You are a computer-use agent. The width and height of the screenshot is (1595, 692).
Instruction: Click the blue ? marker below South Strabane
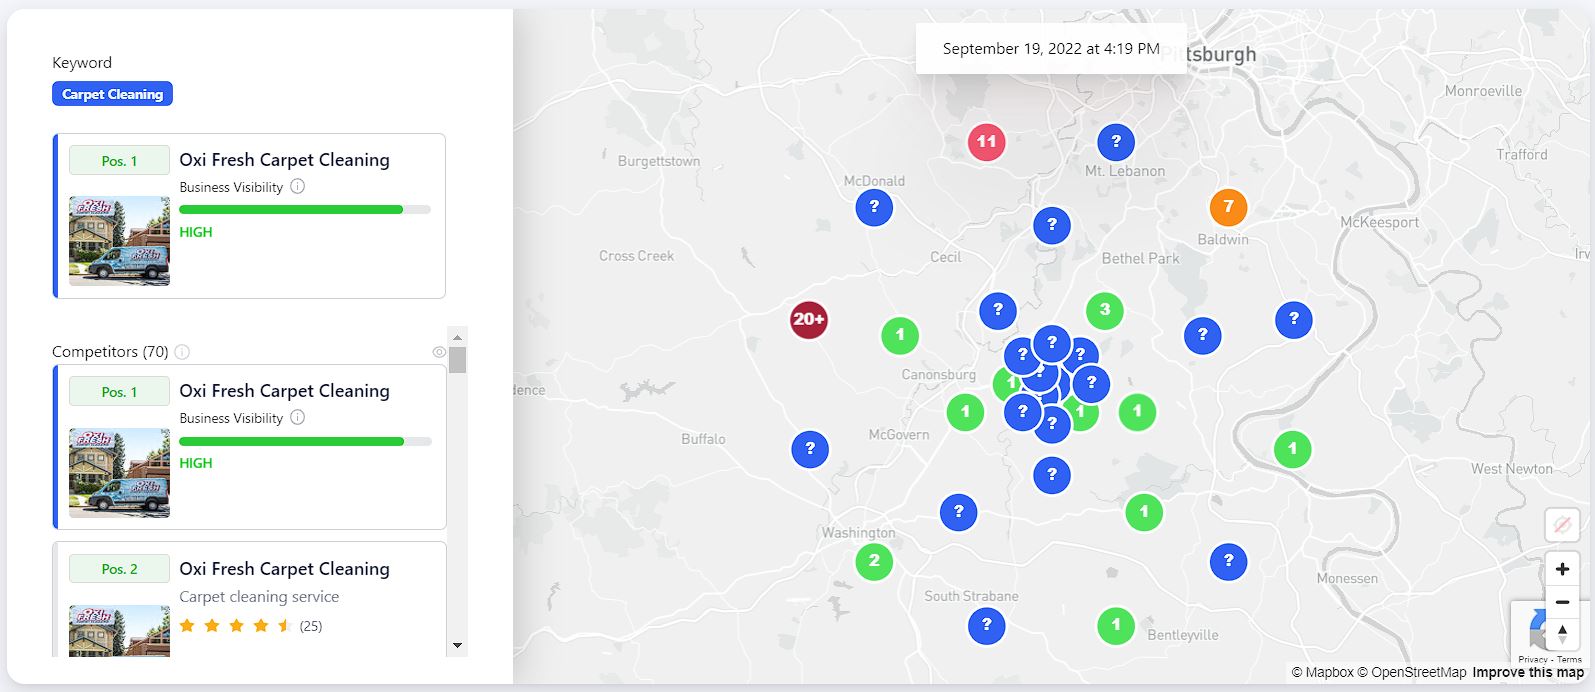point(987,626)
